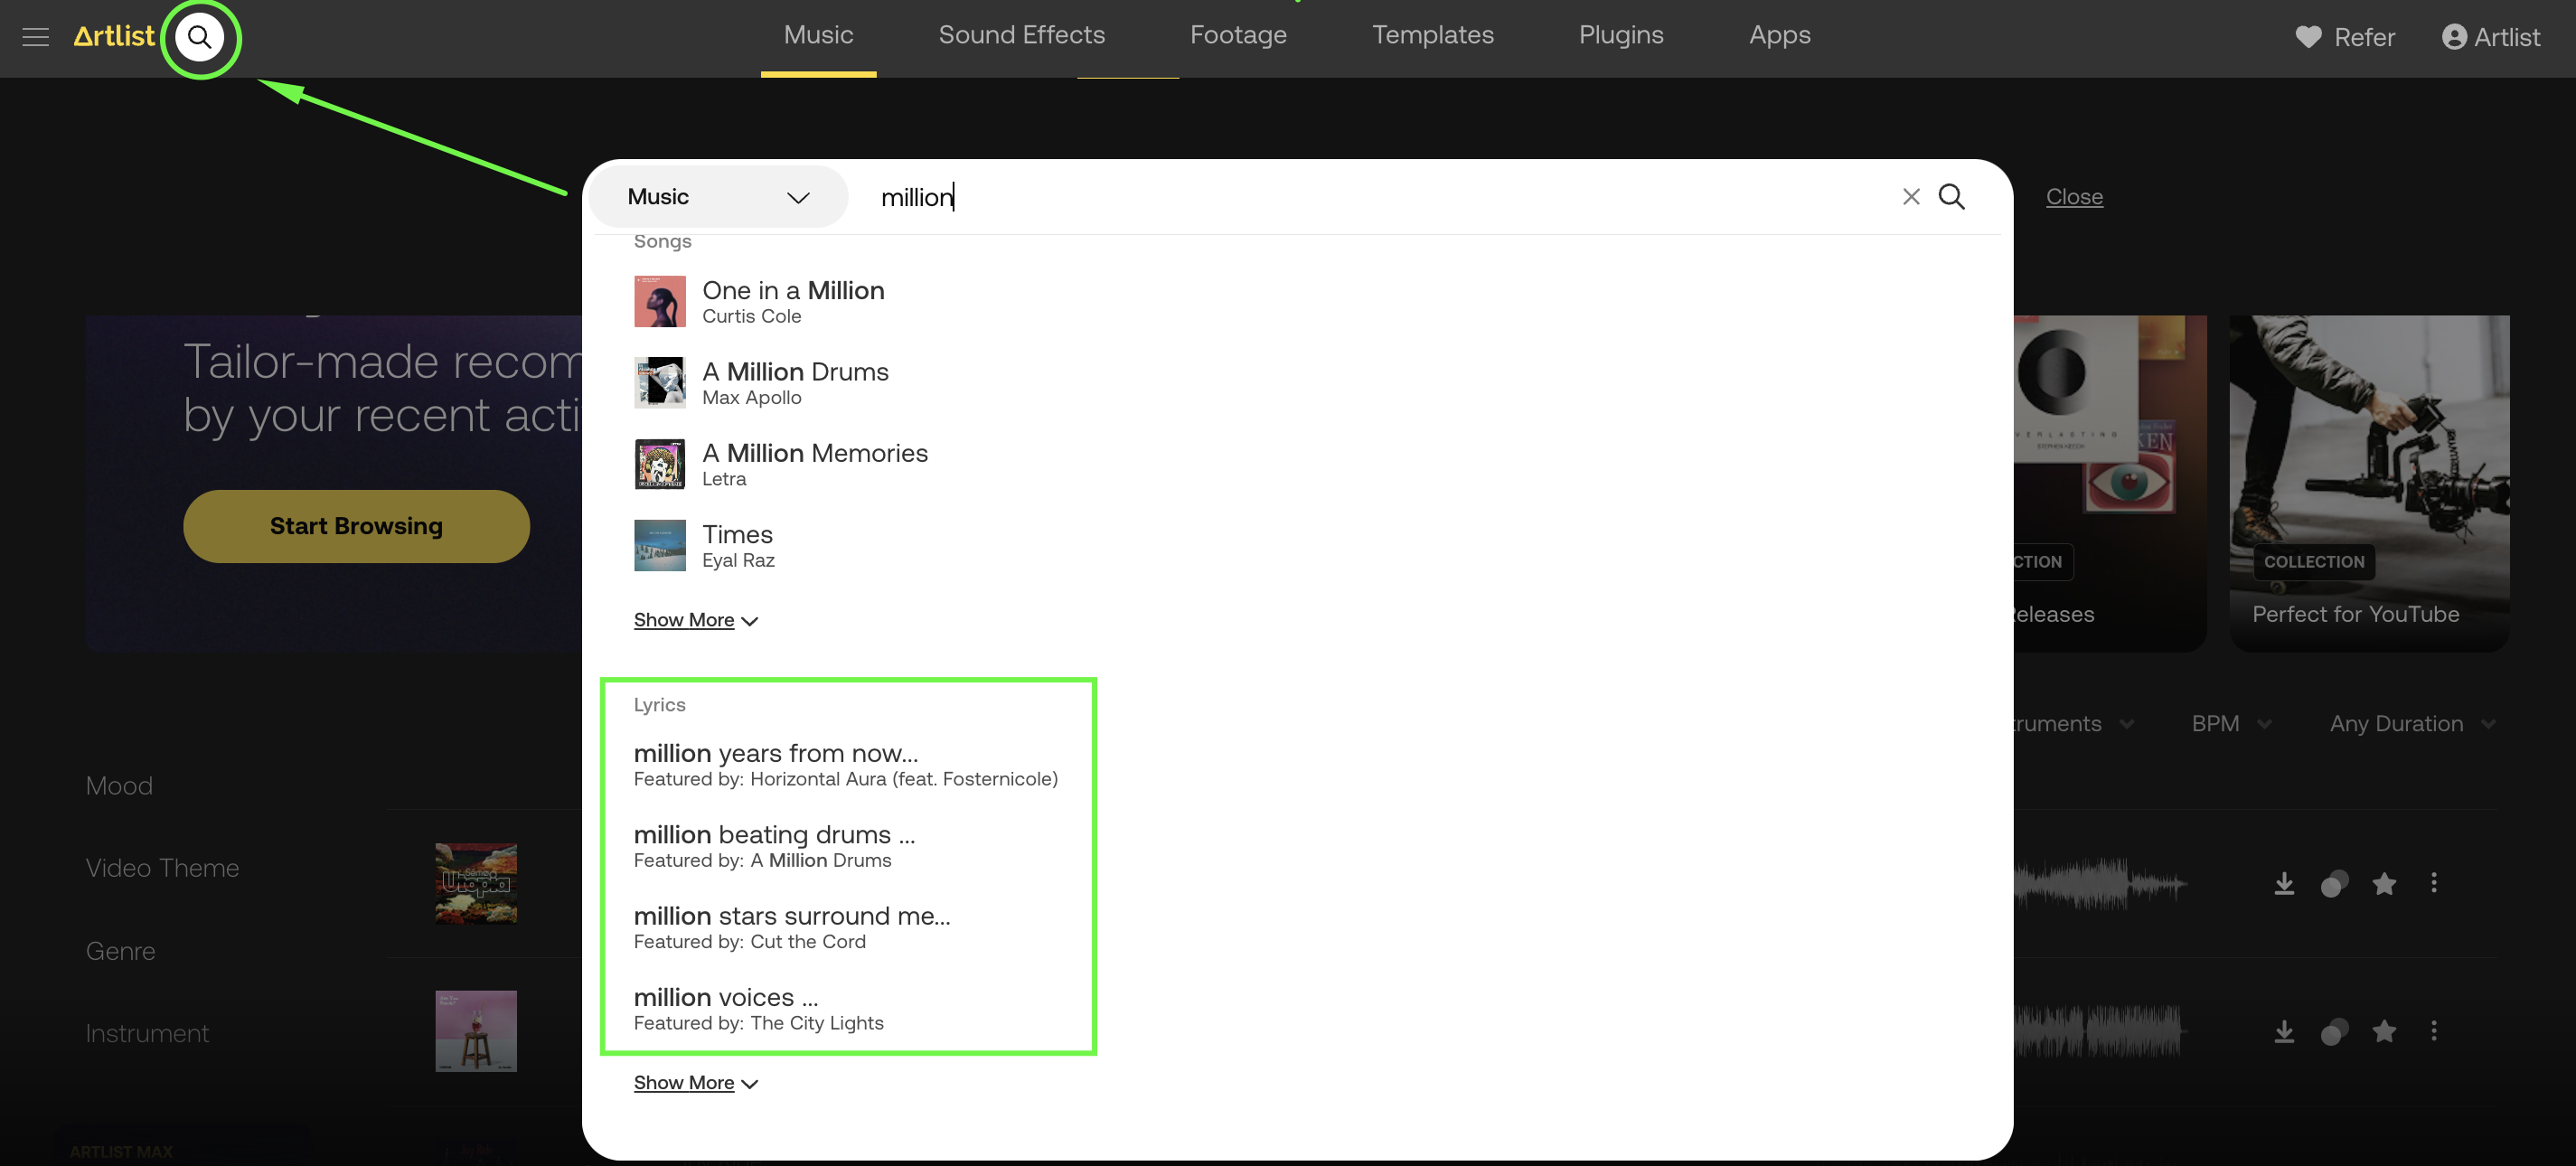2576x1166 pixels.
Task: Expand Show More under Lyrics
Action: point(696,1084)
